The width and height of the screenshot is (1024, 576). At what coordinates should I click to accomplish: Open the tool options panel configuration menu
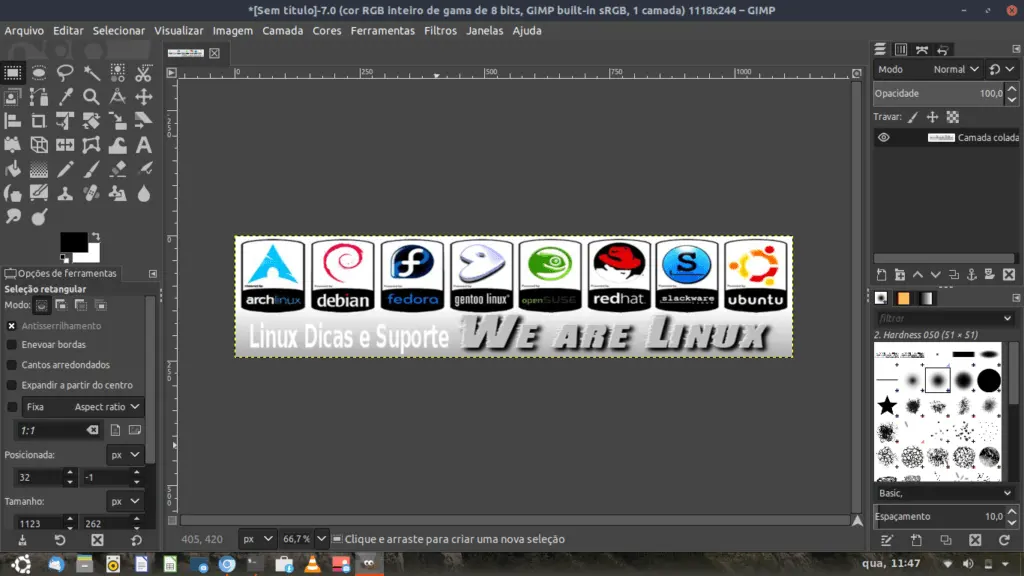(x=153, y=274)
